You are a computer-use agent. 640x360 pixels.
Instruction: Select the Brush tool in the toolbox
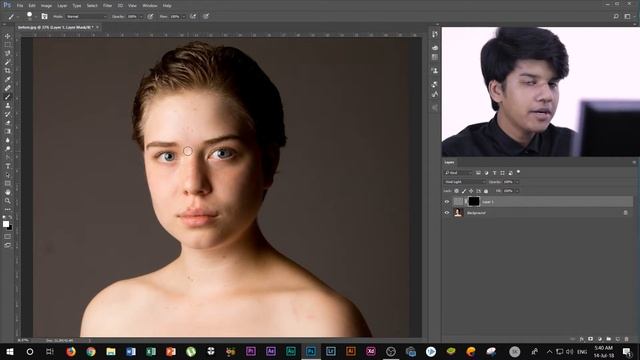tap(7, 97)
